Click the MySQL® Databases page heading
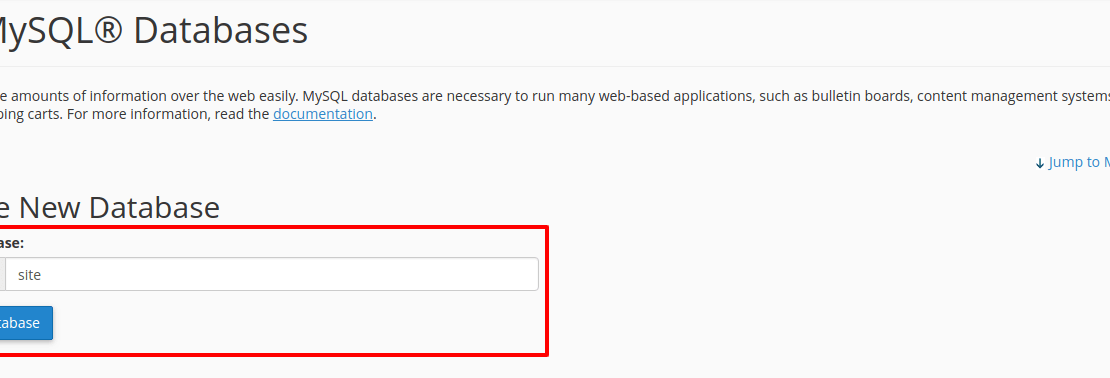This screenshot has width=1110, height=378. pyautogui.click(x=154, y=30)
